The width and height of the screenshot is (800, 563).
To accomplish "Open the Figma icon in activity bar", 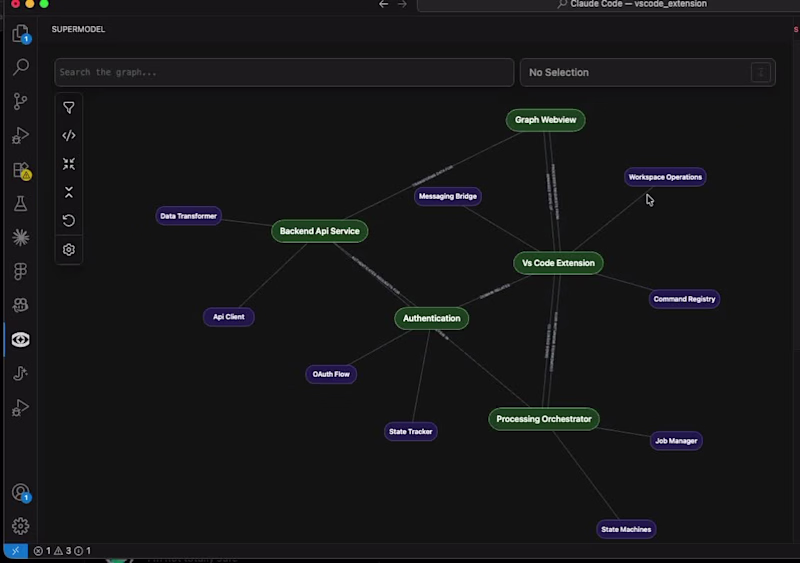I will coord(20,271).
